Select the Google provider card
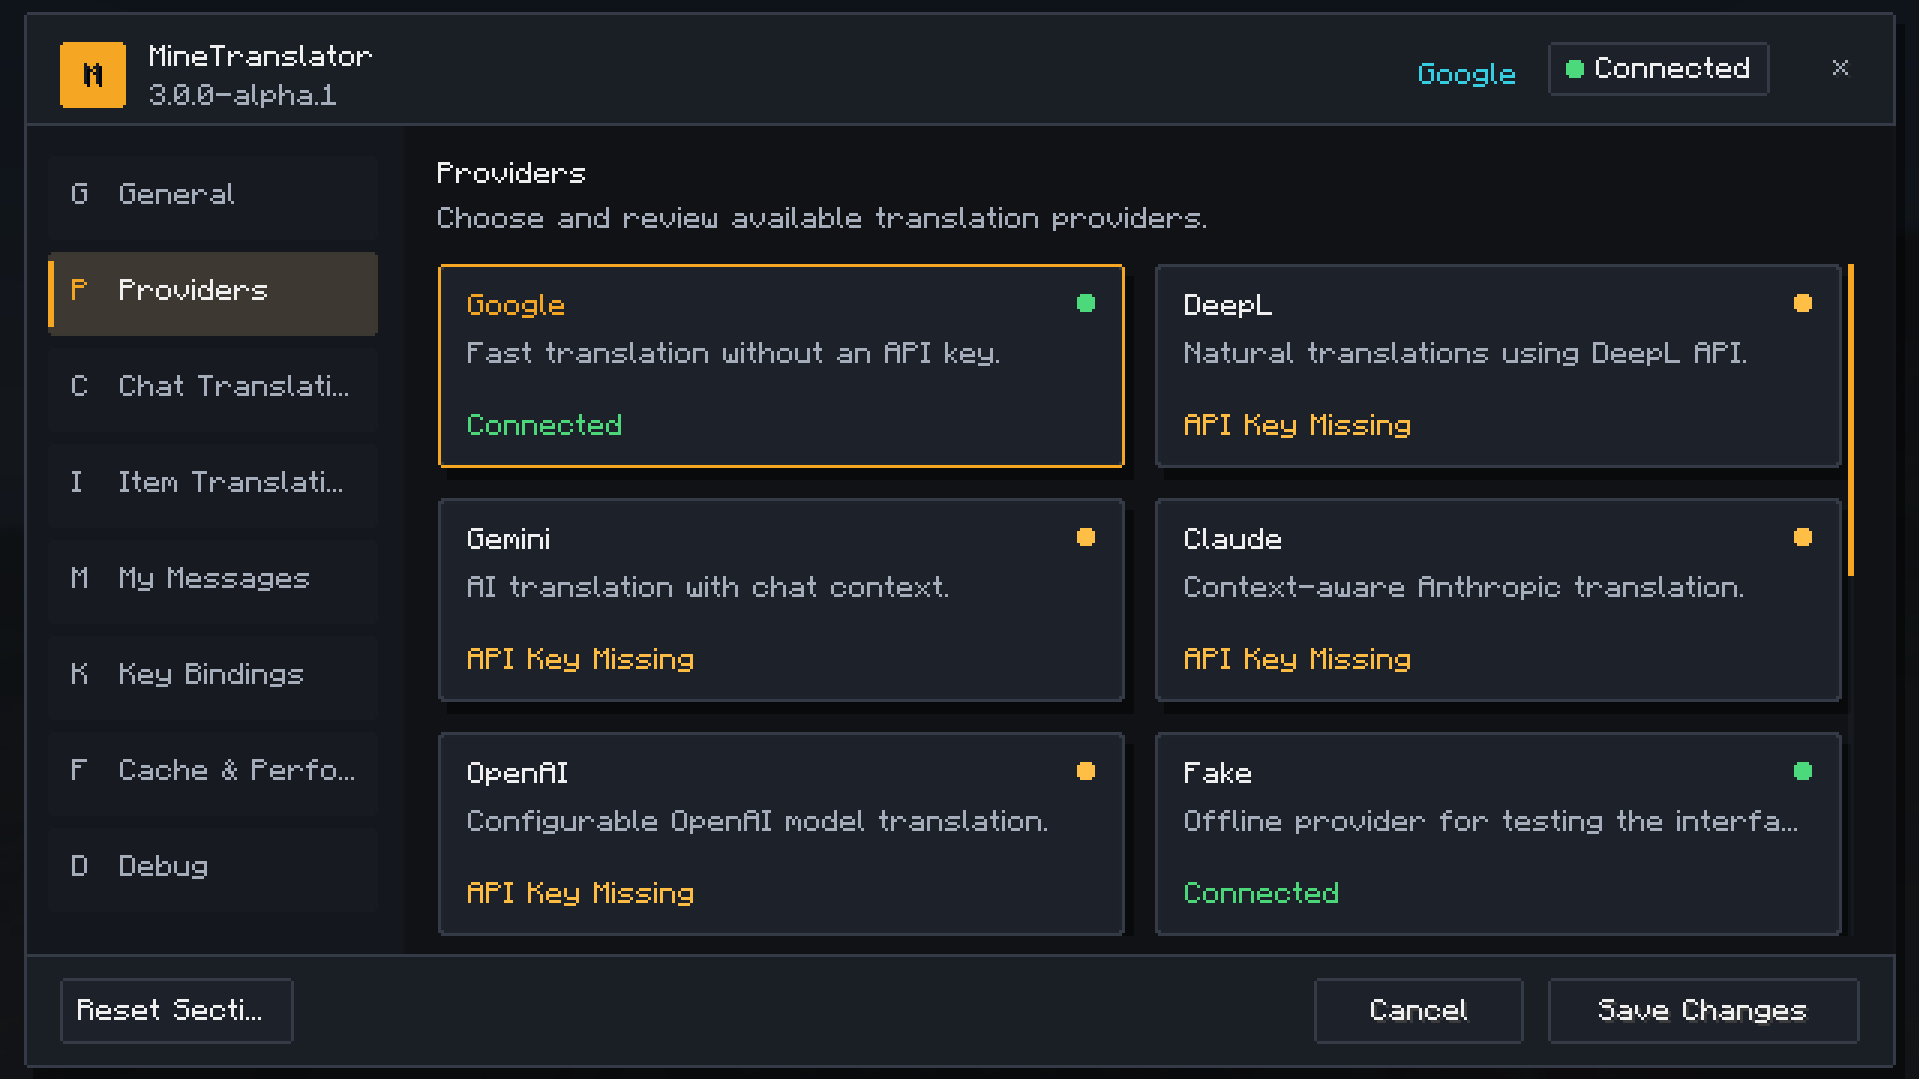 pos(781,366)
